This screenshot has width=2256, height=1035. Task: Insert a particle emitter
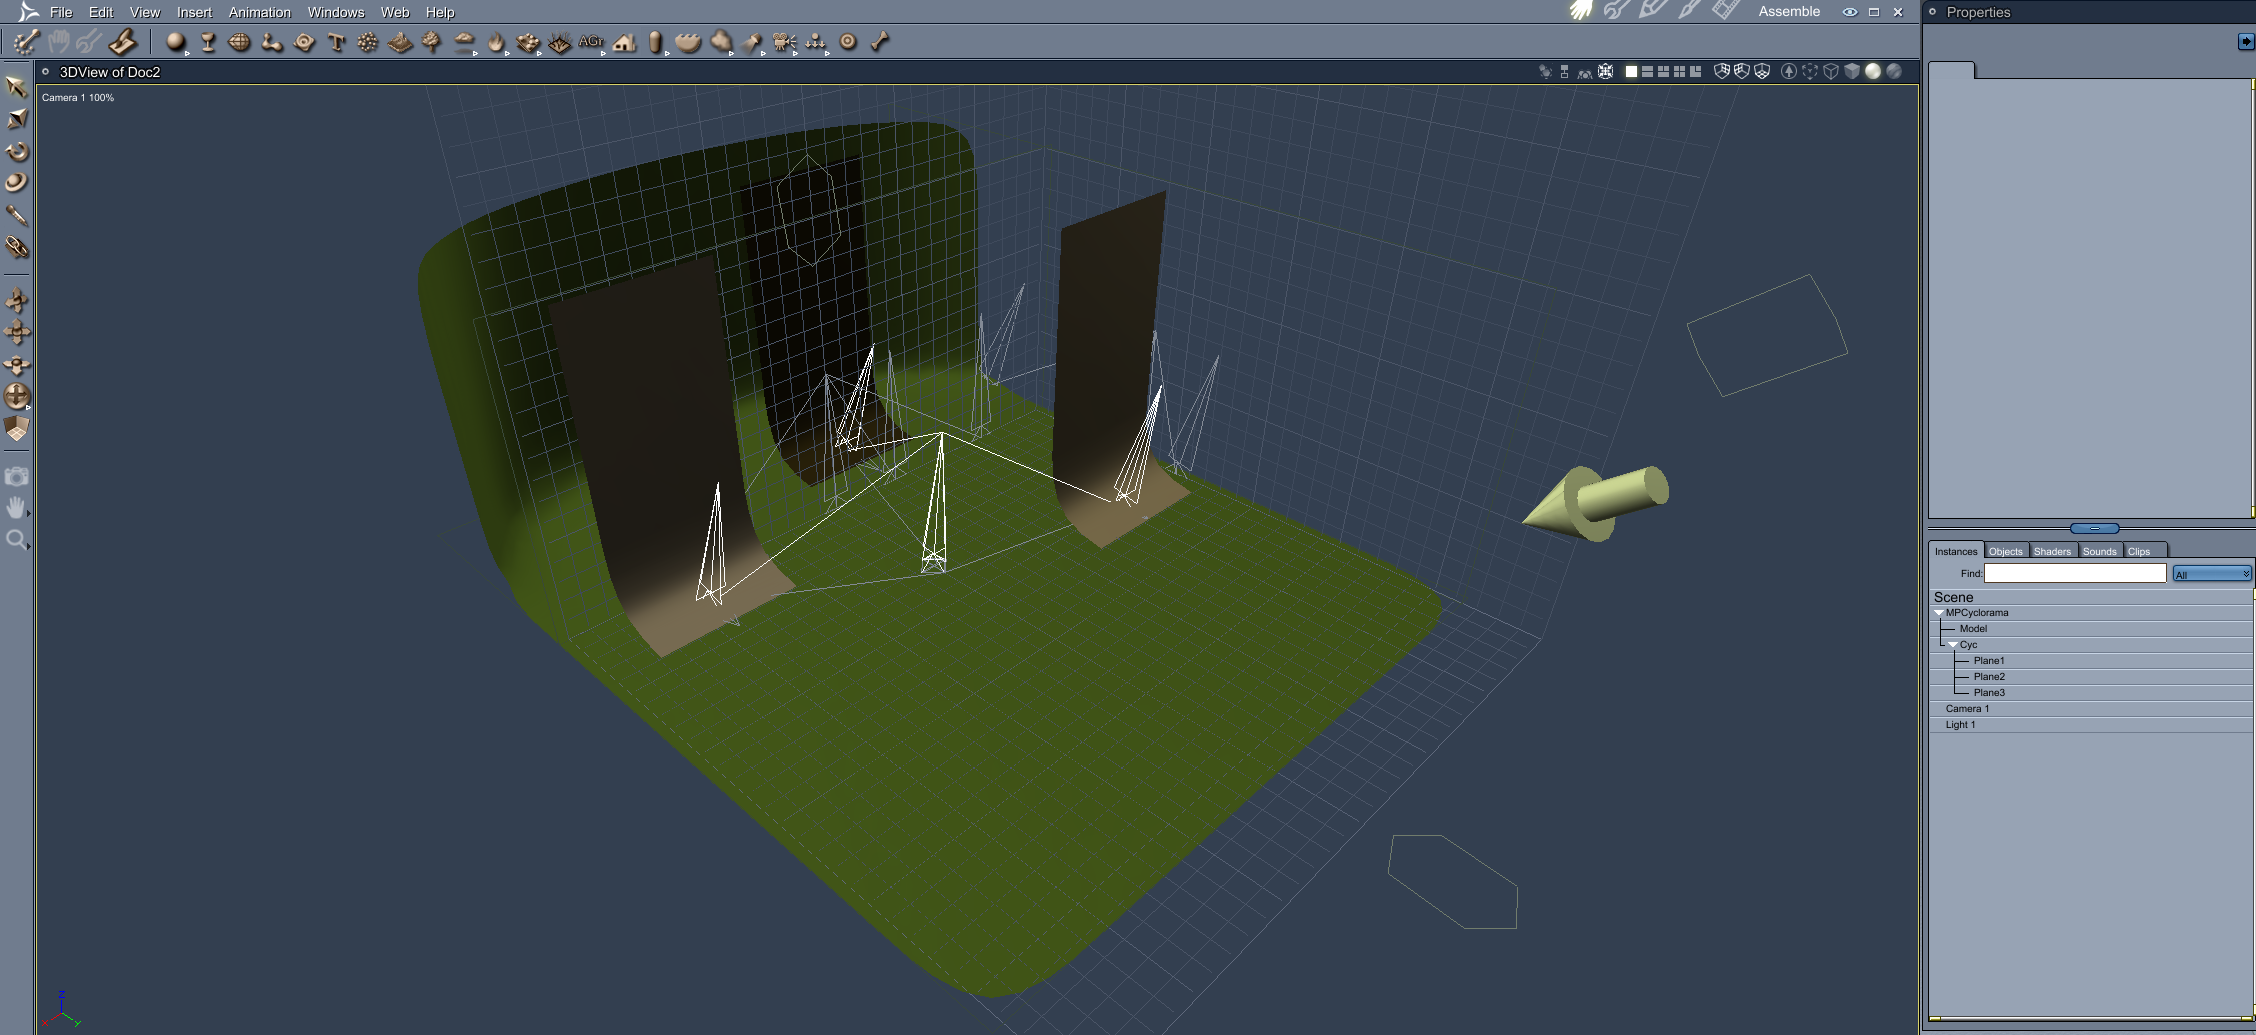[x=368, y=42]
